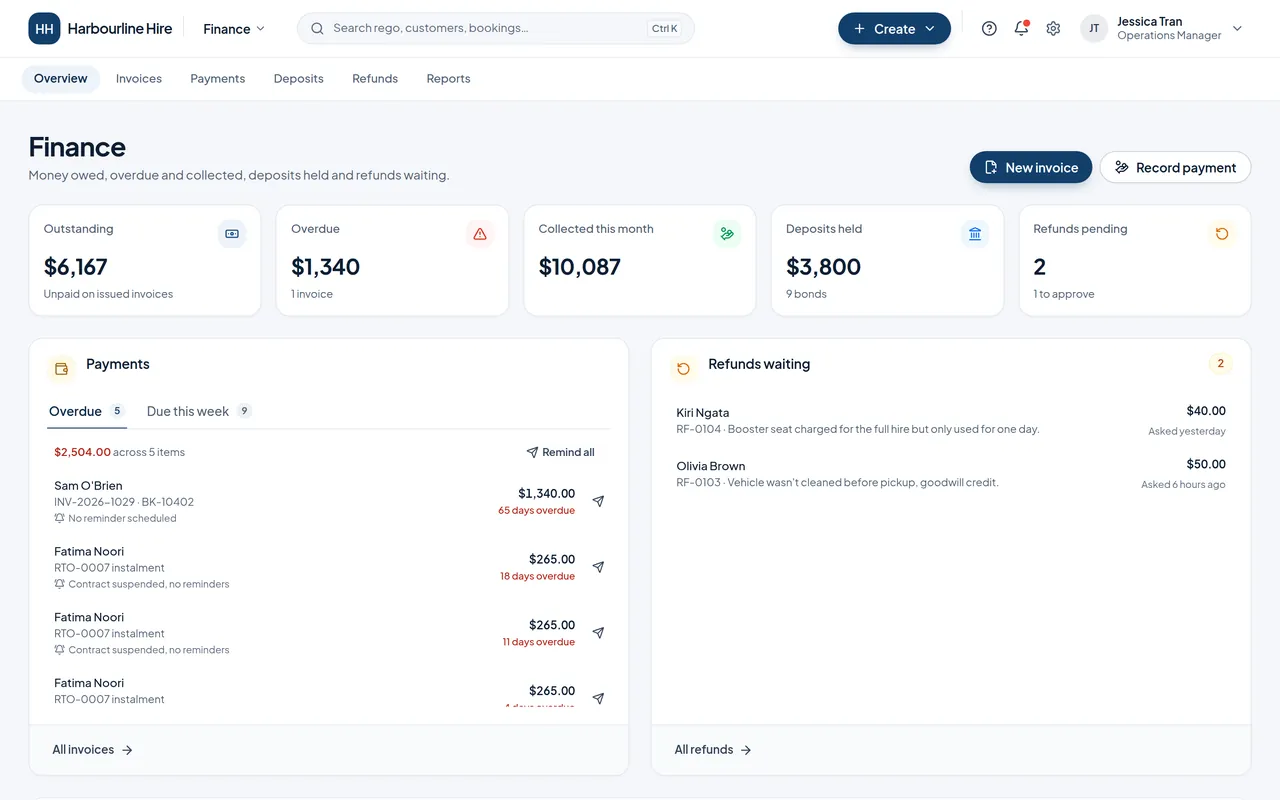This screenshot has height=800, width=1280.
Task: Open Kiri Ngata refund request RF-0104
Action: click(x=951, y=421)
